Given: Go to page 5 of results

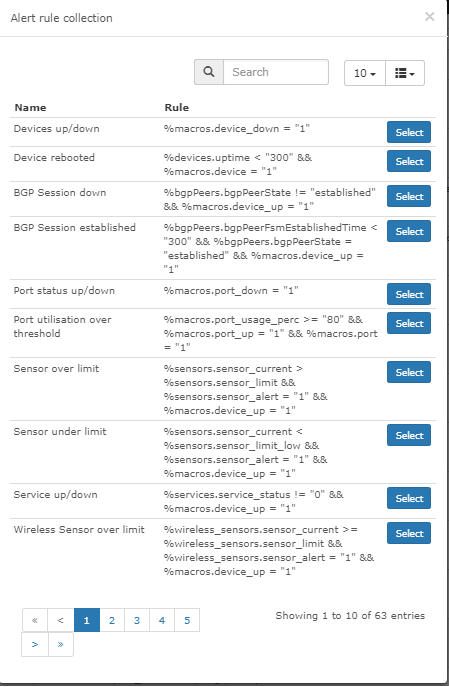Looking at the screenshot, I should point(187,620).
